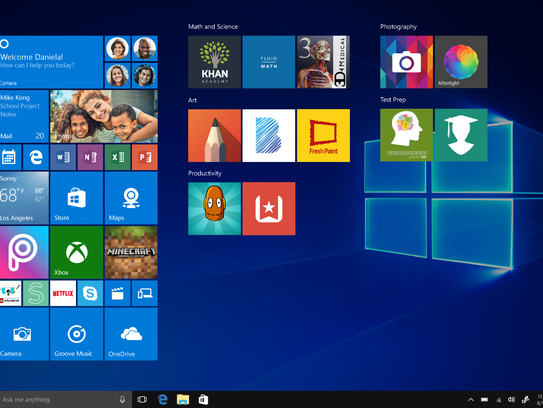
Task: Select the top-left contact photo
Action: (x=117, y=48)
